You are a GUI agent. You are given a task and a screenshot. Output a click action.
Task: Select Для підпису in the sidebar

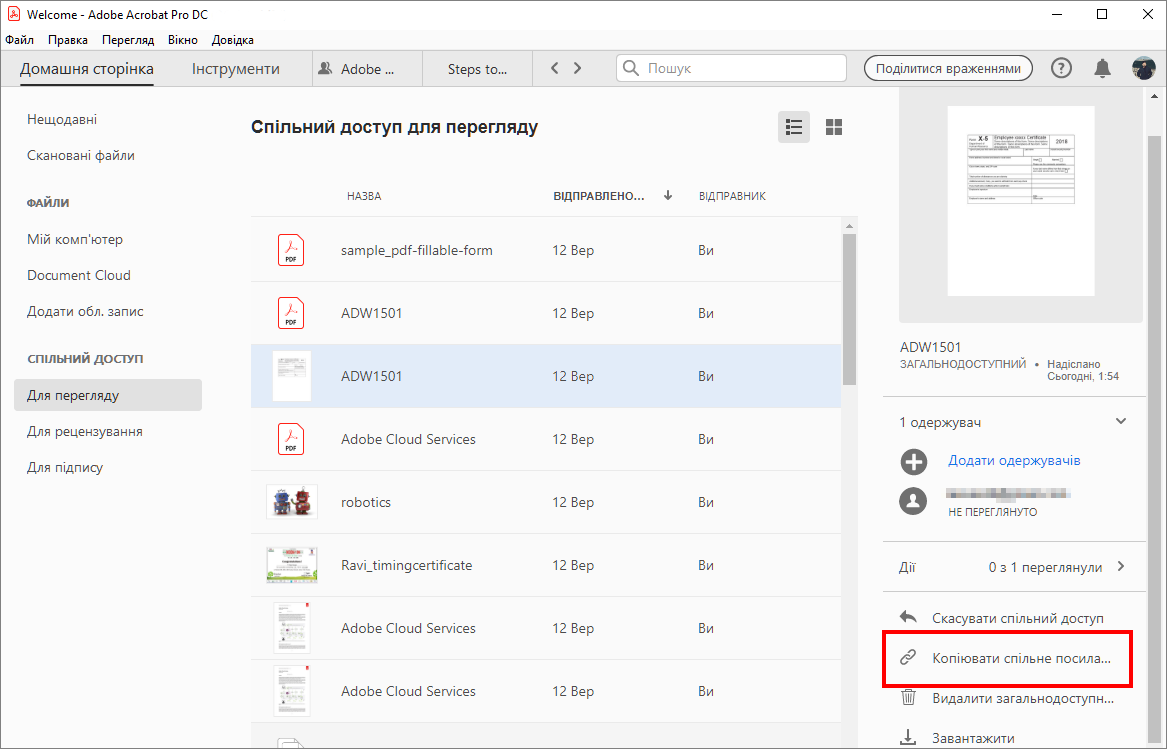coord(65,468)
